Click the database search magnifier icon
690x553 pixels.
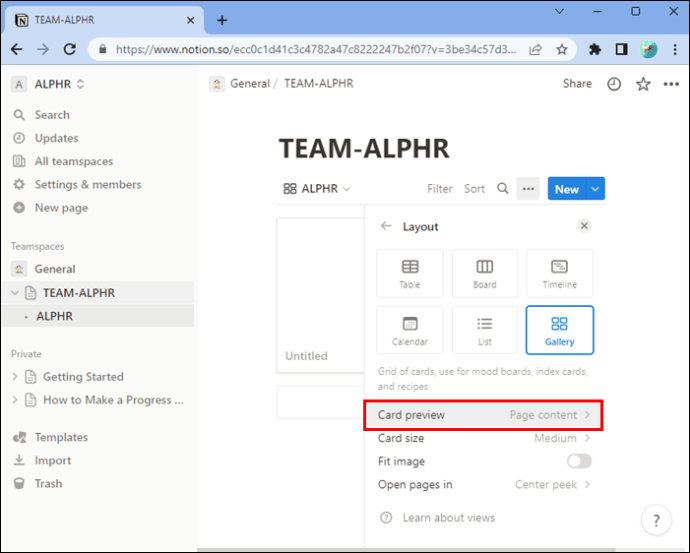(x=503, y=189)
